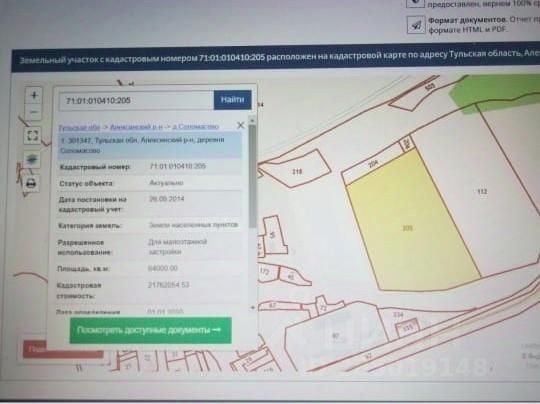Select the highlighted address row in panel
Image resolution: width=540 pixels, height=404 pixels.
(150, 145)
